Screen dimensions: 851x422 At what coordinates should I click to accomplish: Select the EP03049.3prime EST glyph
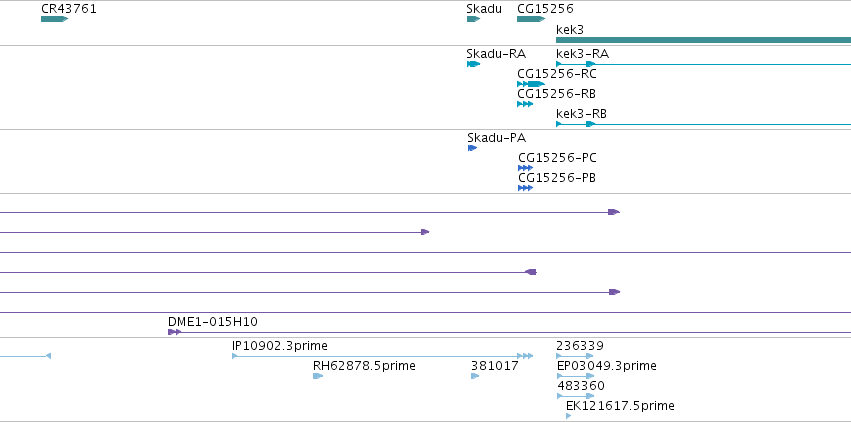click(576, 376)
